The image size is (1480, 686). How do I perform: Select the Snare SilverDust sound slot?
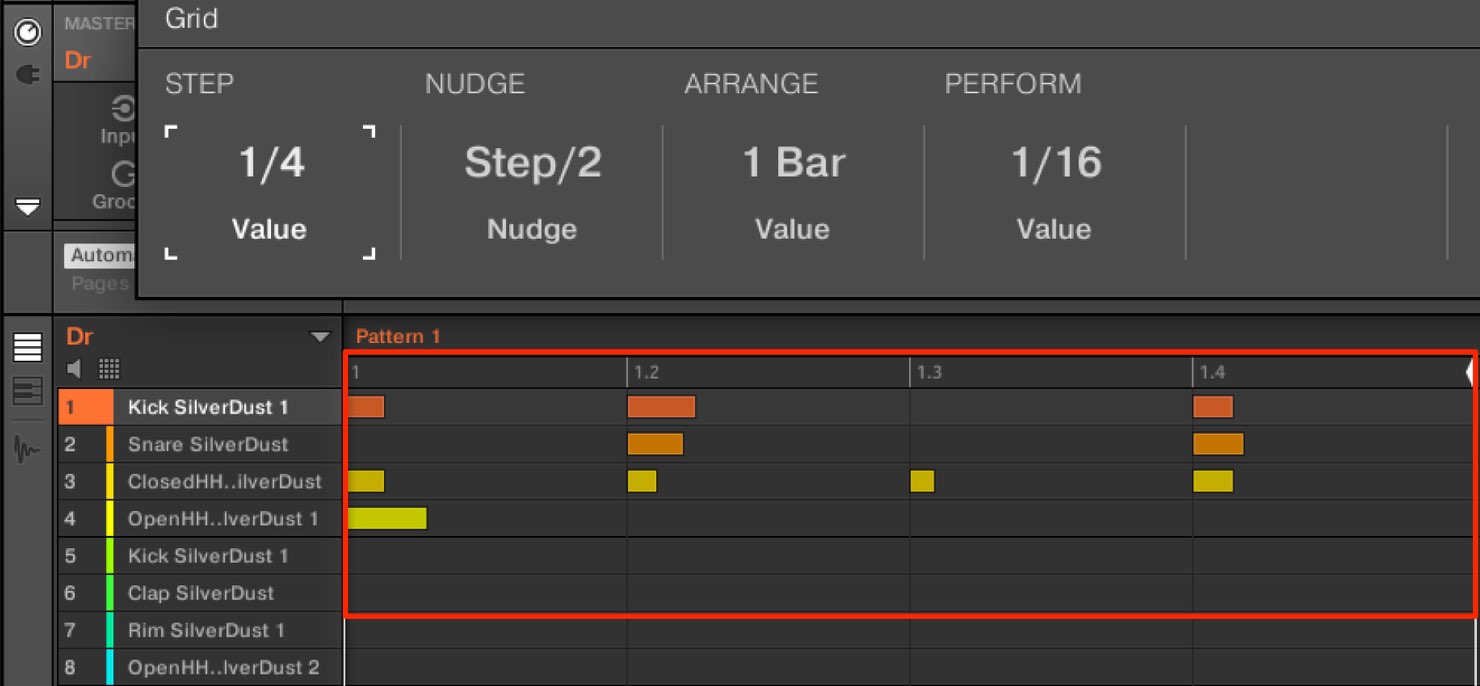200,444
